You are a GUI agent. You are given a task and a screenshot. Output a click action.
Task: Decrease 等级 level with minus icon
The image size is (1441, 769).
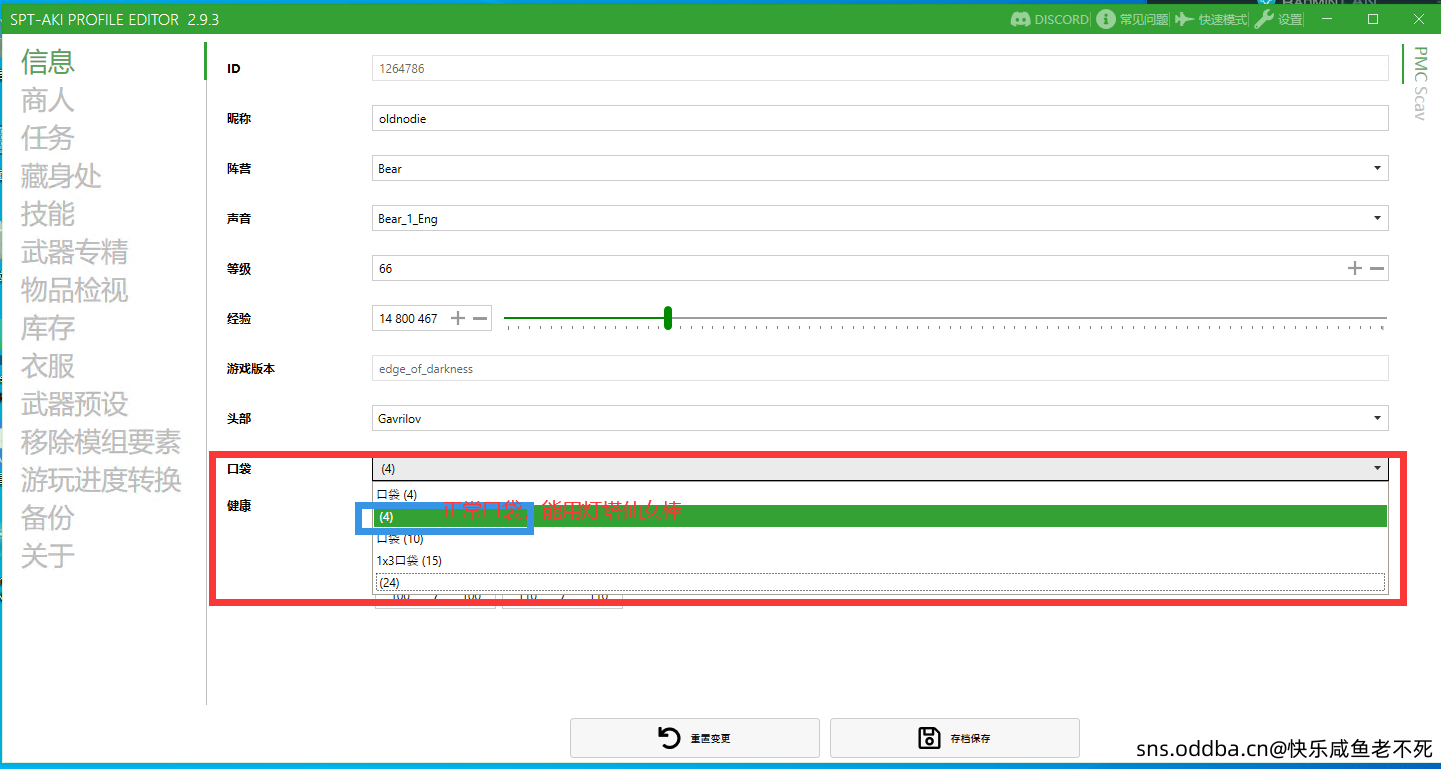[x=1377, y=268]
